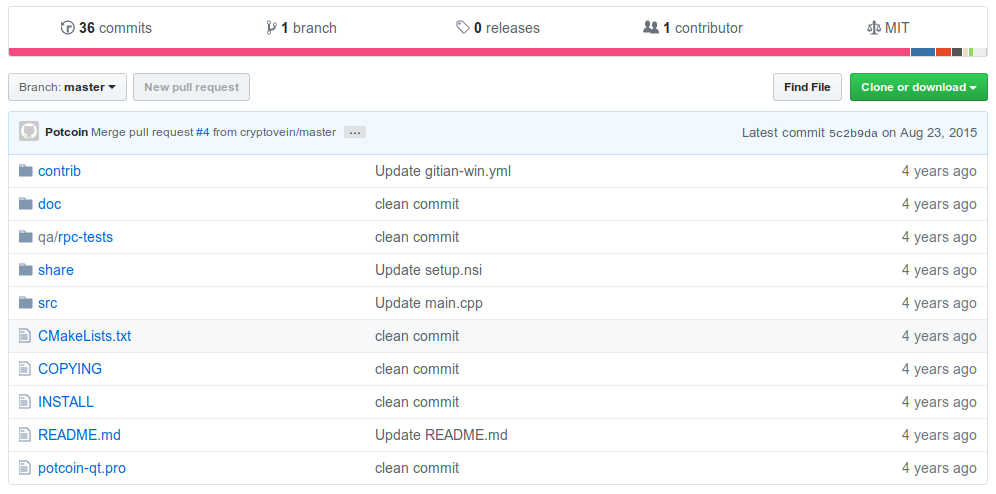996x494 pixels.
Task: Click the INSTALL row clean commit message
Action: pos(417,402)
